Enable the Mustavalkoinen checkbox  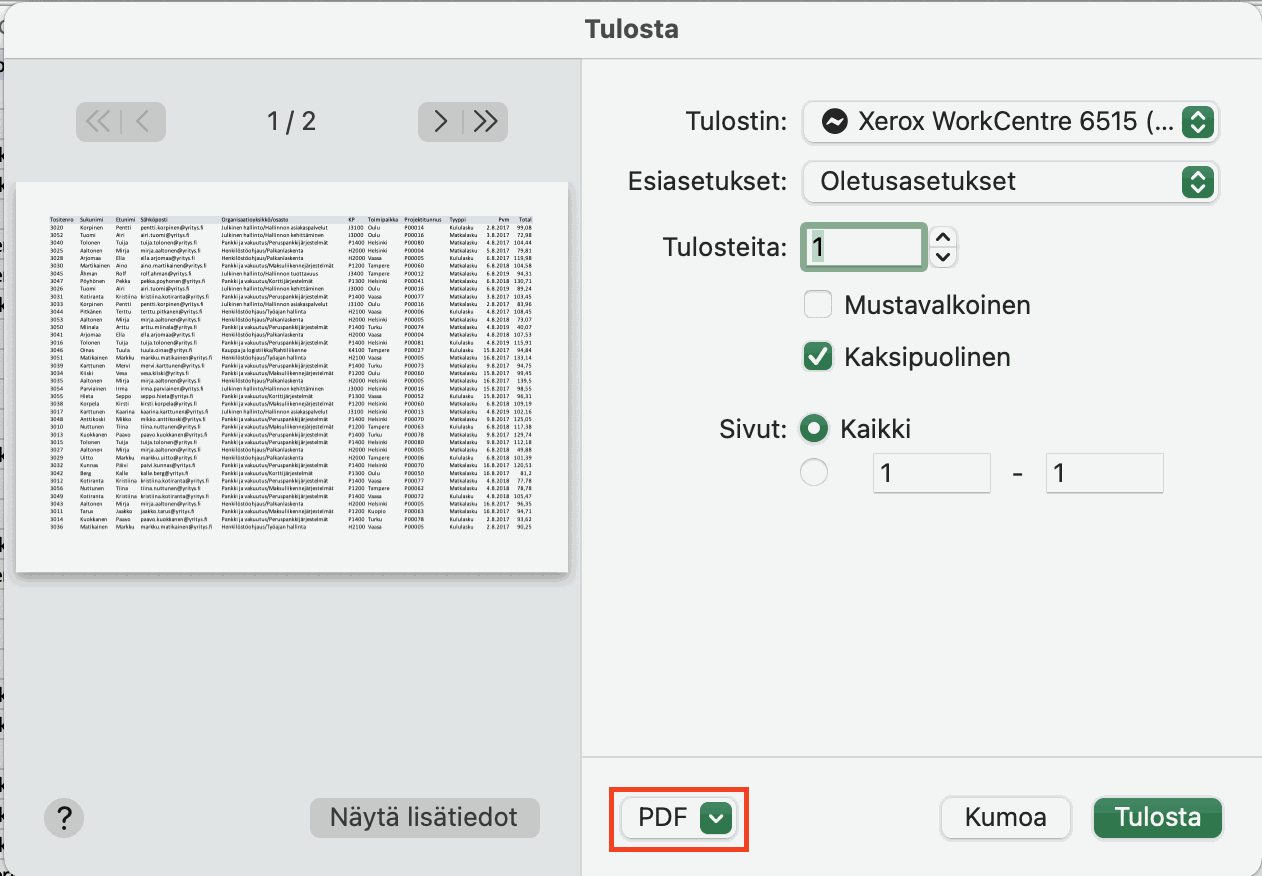pos(818,304)
